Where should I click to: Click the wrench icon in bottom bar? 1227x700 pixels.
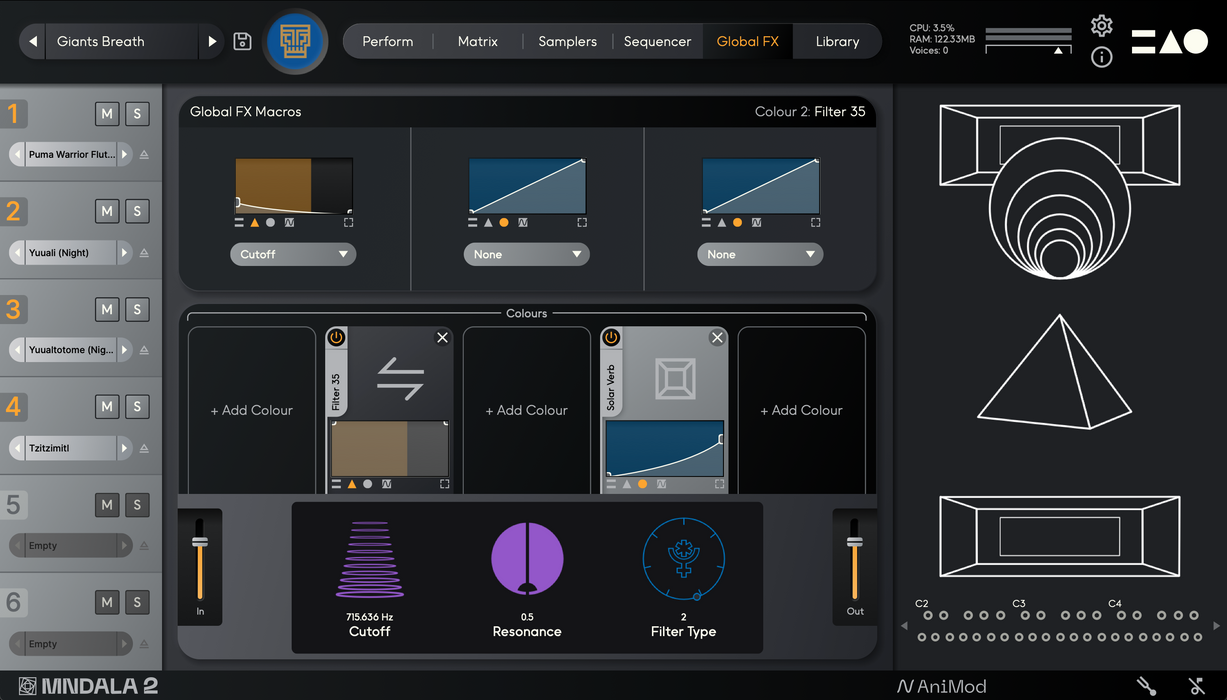(1146, 686)
